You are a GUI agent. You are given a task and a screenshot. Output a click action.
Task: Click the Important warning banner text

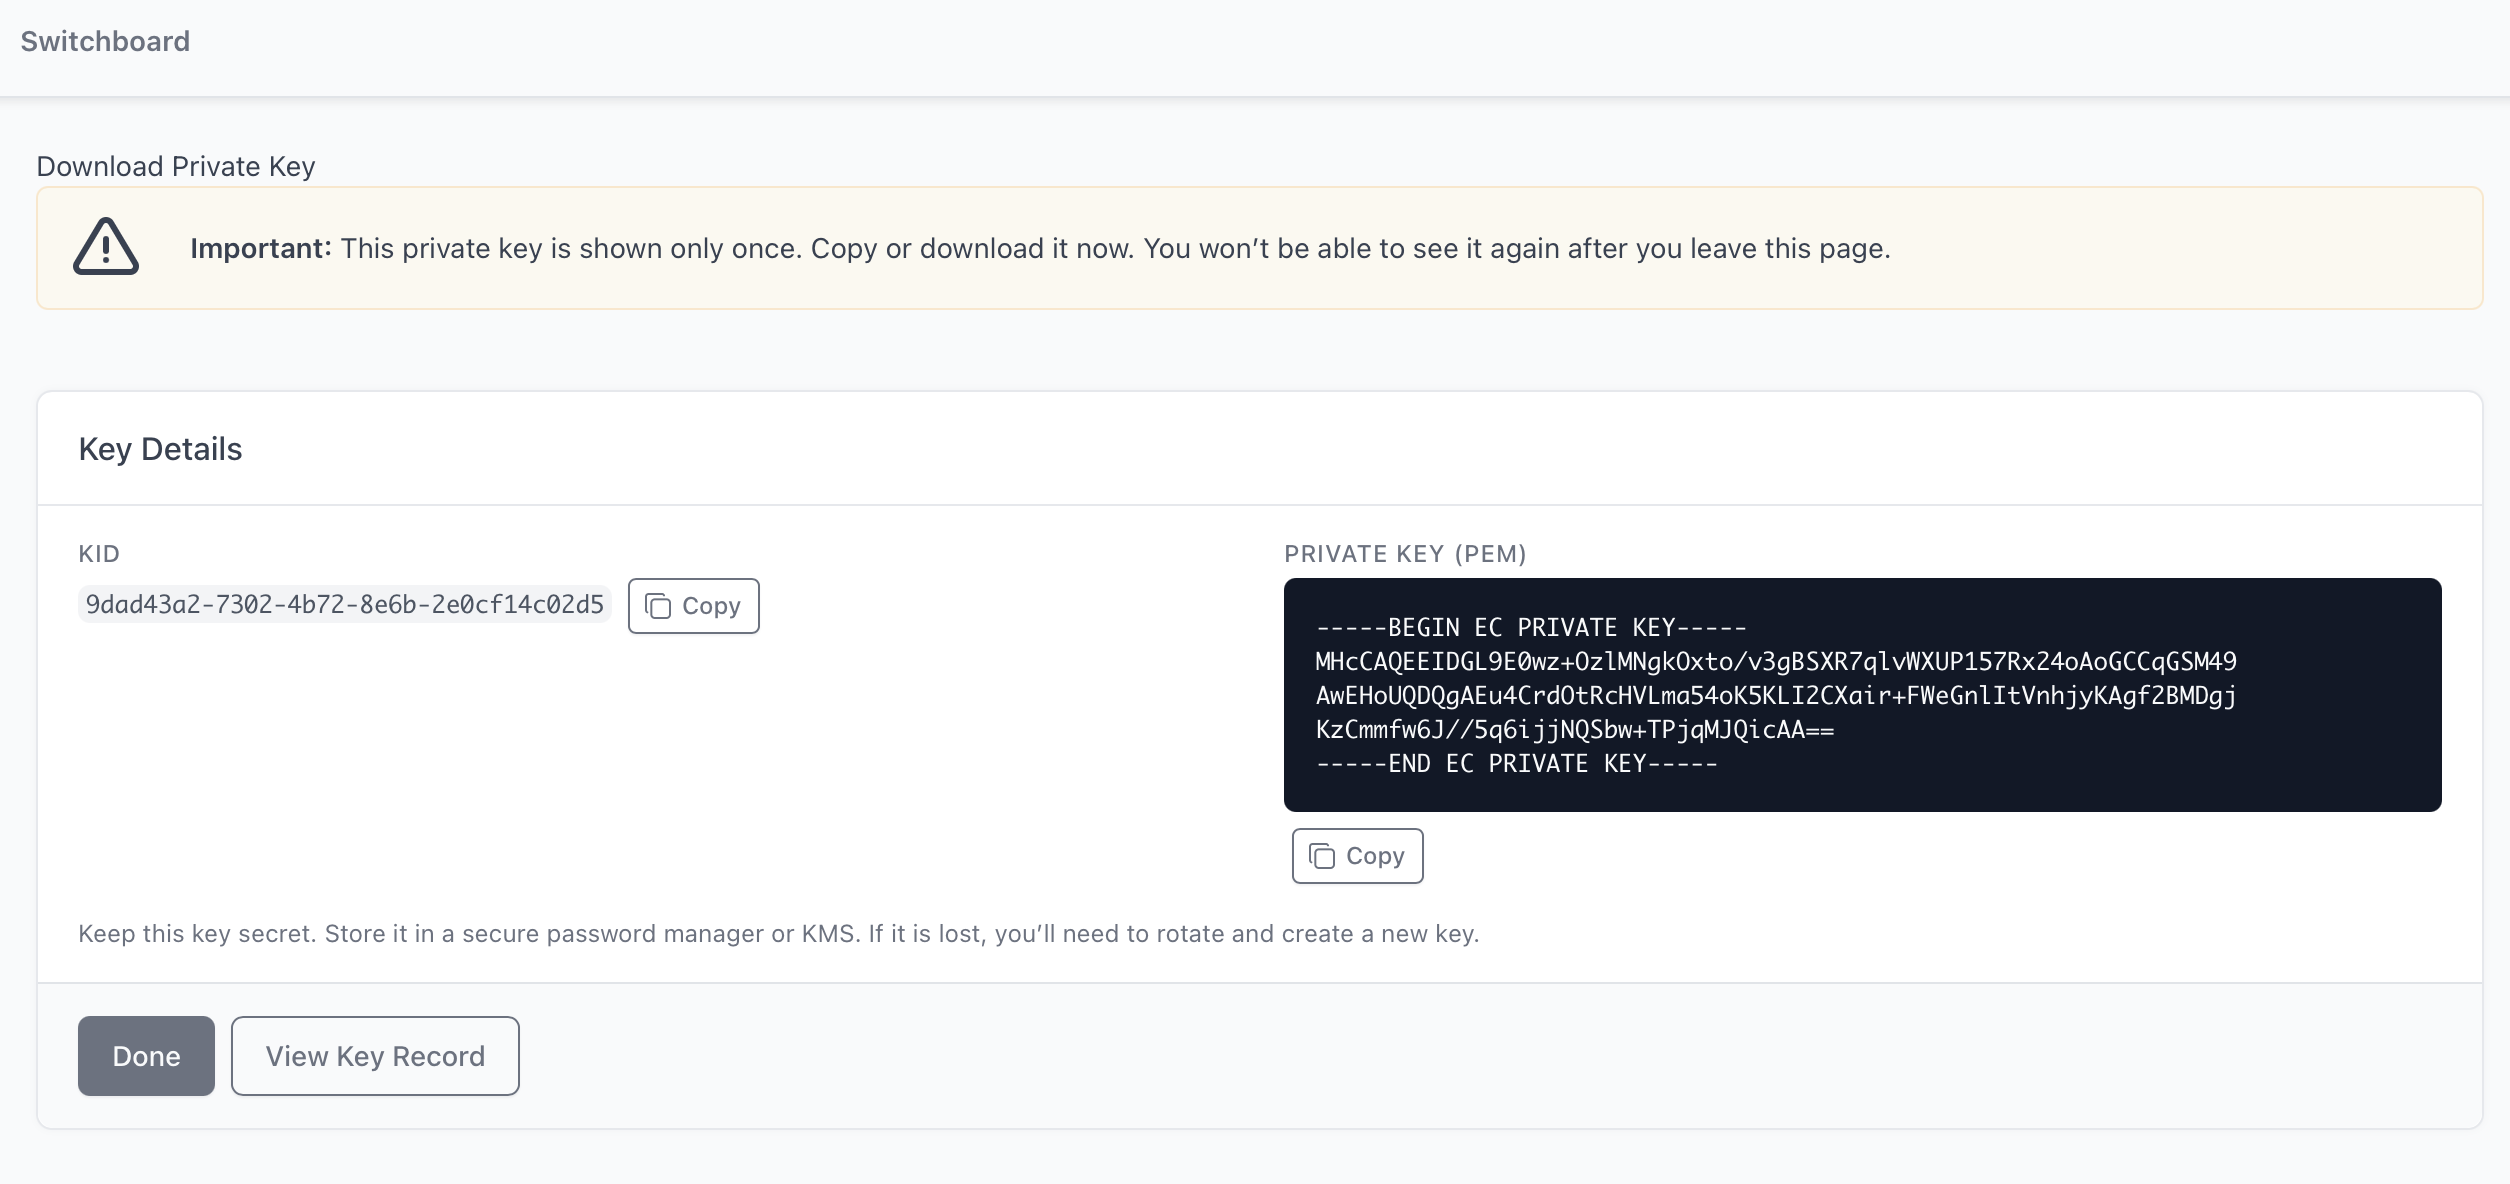click(1040, 249)
